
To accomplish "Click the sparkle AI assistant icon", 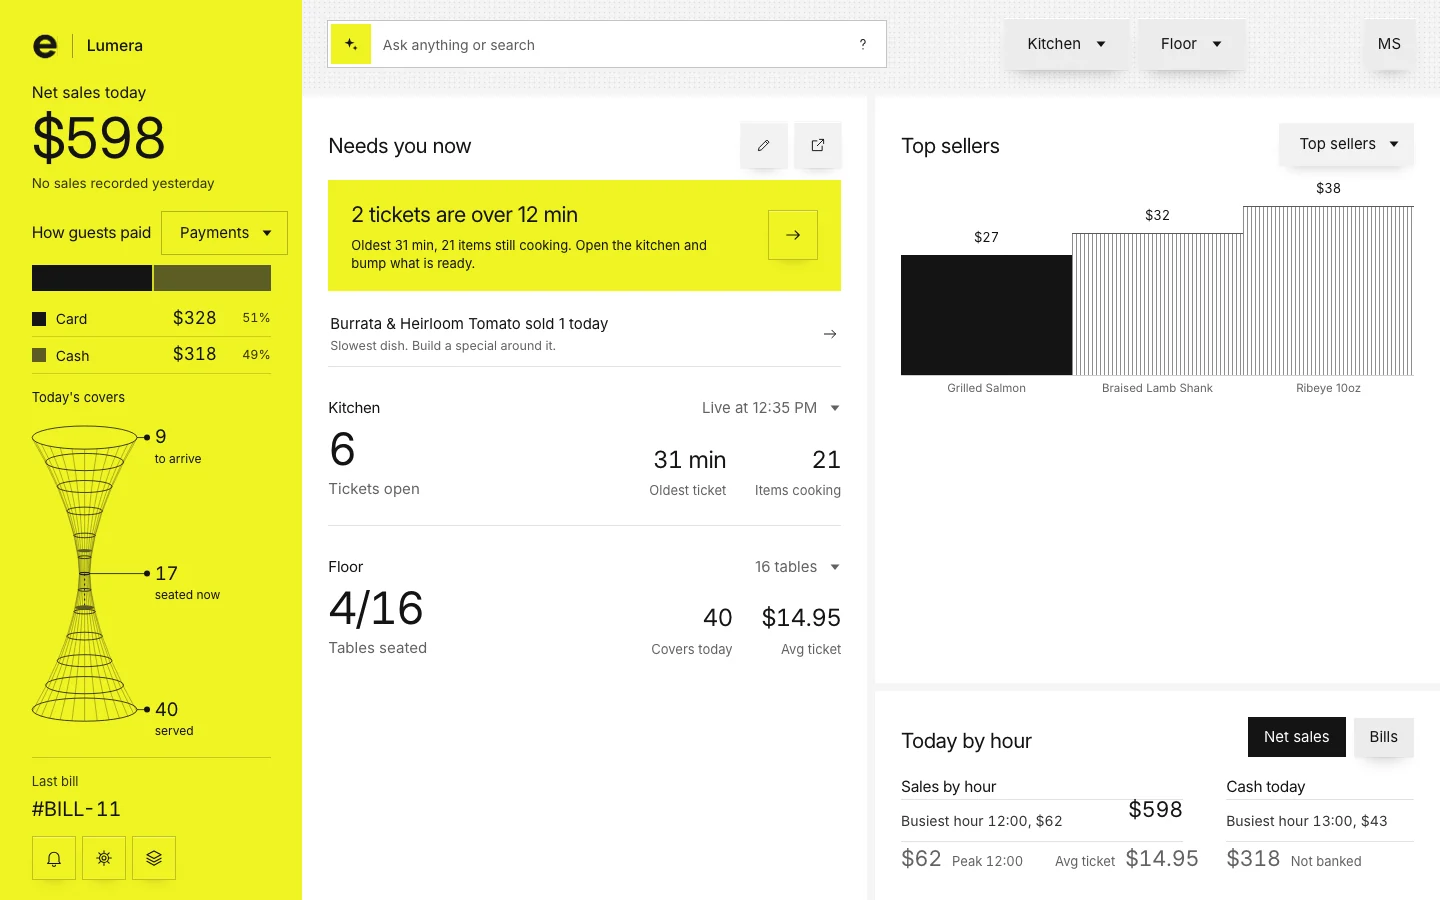I will 351,44.
